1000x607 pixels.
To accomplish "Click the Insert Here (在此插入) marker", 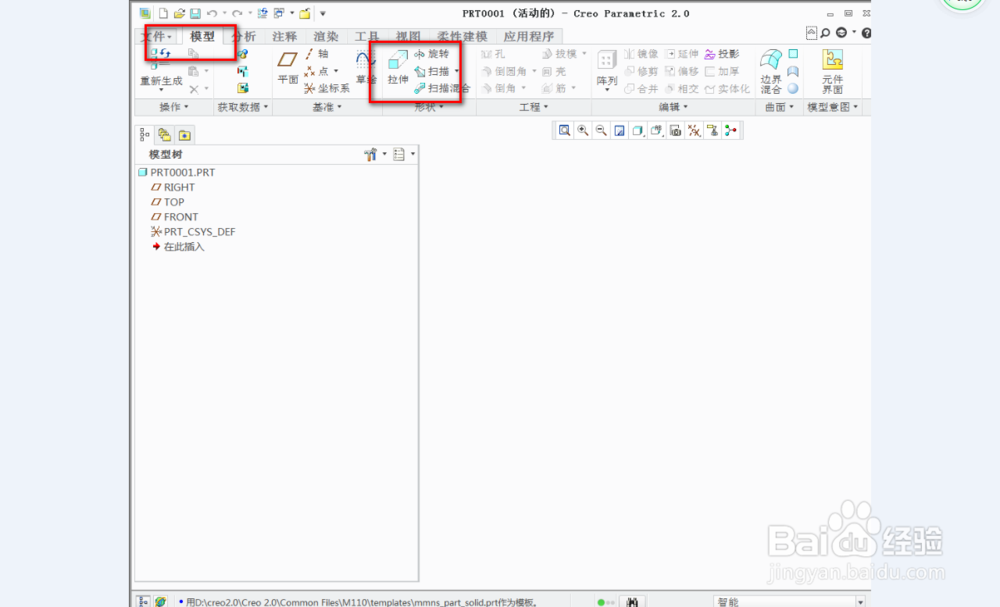I will coord(179,247).
